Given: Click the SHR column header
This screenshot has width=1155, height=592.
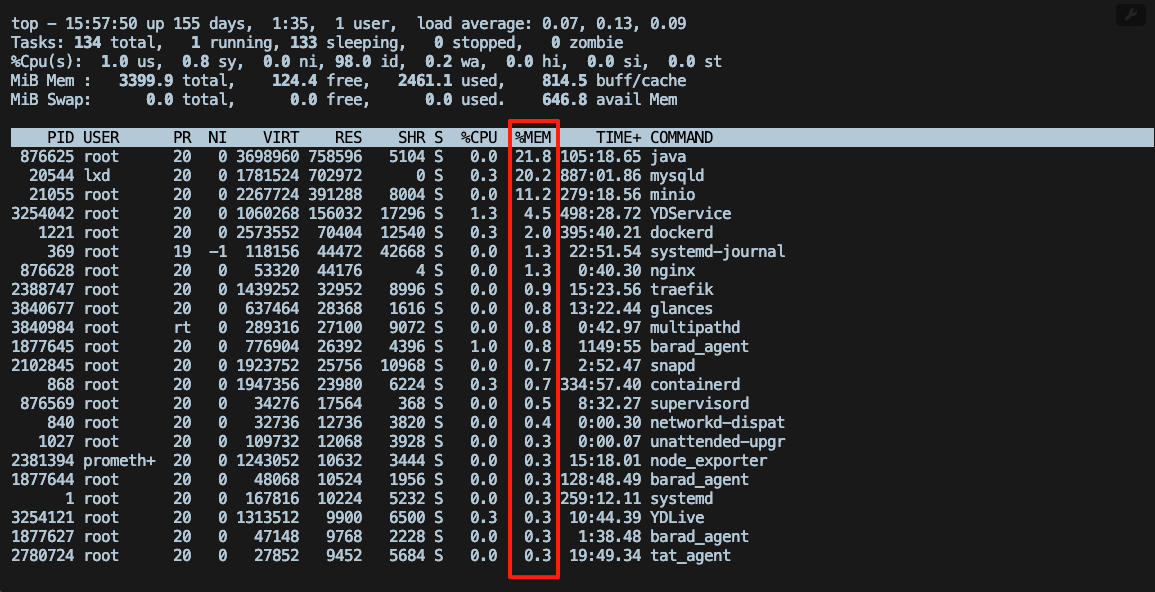Looking at the screenshot, I should pos(412,137).
